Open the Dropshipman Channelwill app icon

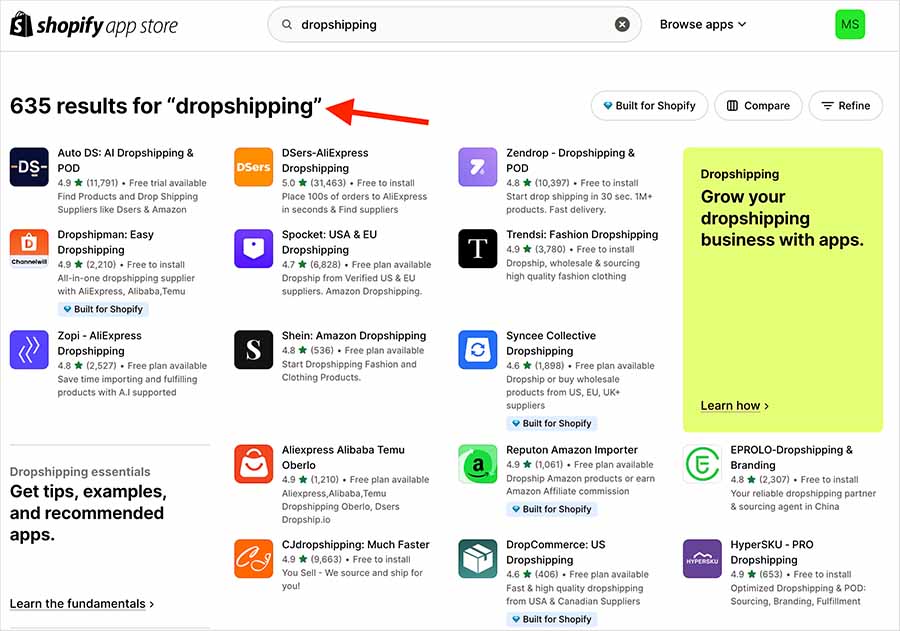coord(29,249)
